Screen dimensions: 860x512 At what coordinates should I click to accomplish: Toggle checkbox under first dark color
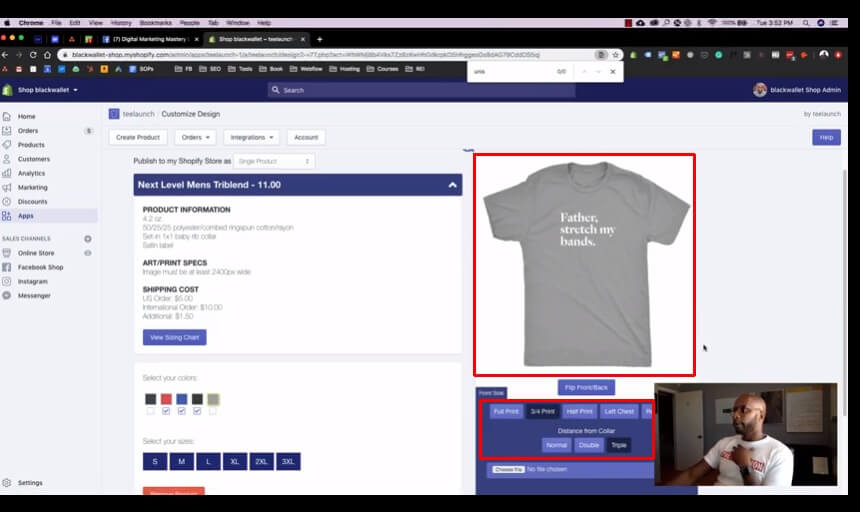click(x=150, y=411)
